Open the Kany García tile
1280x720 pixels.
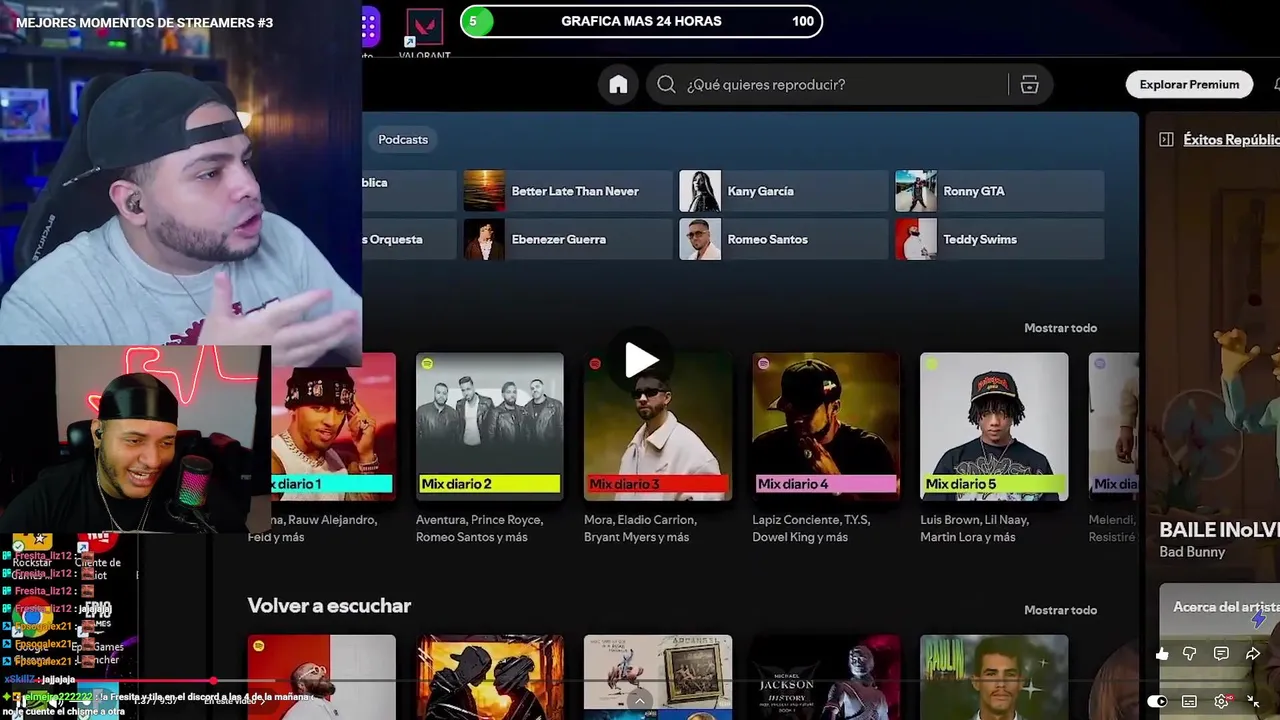(784, 191)
